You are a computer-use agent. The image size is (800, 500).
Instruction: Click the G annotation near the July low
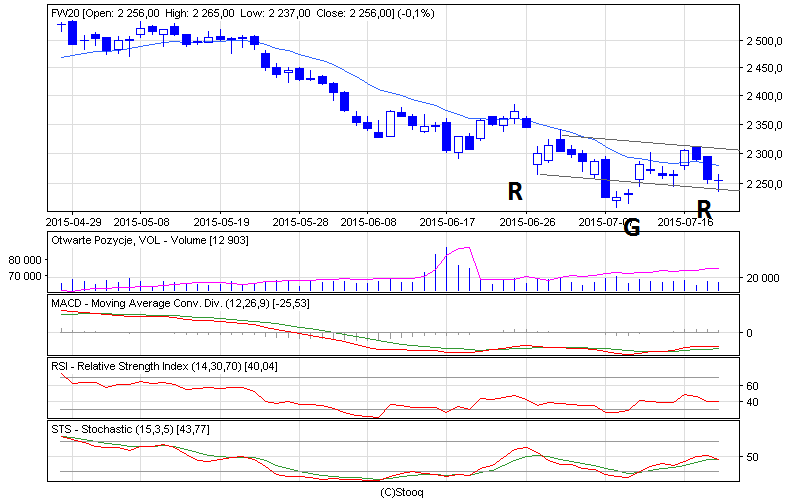tap(632, 228)
